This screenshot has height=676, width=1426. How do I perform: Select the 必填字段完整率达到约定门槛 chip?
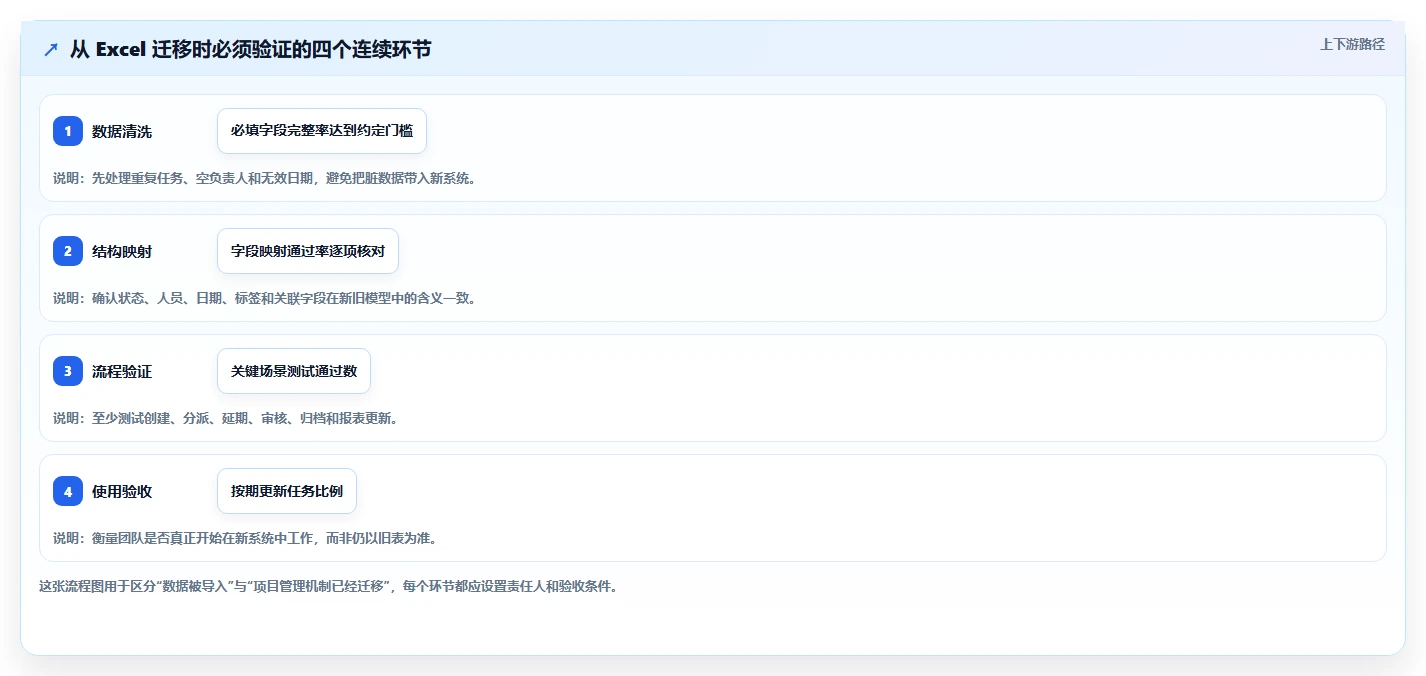[322, 131]
